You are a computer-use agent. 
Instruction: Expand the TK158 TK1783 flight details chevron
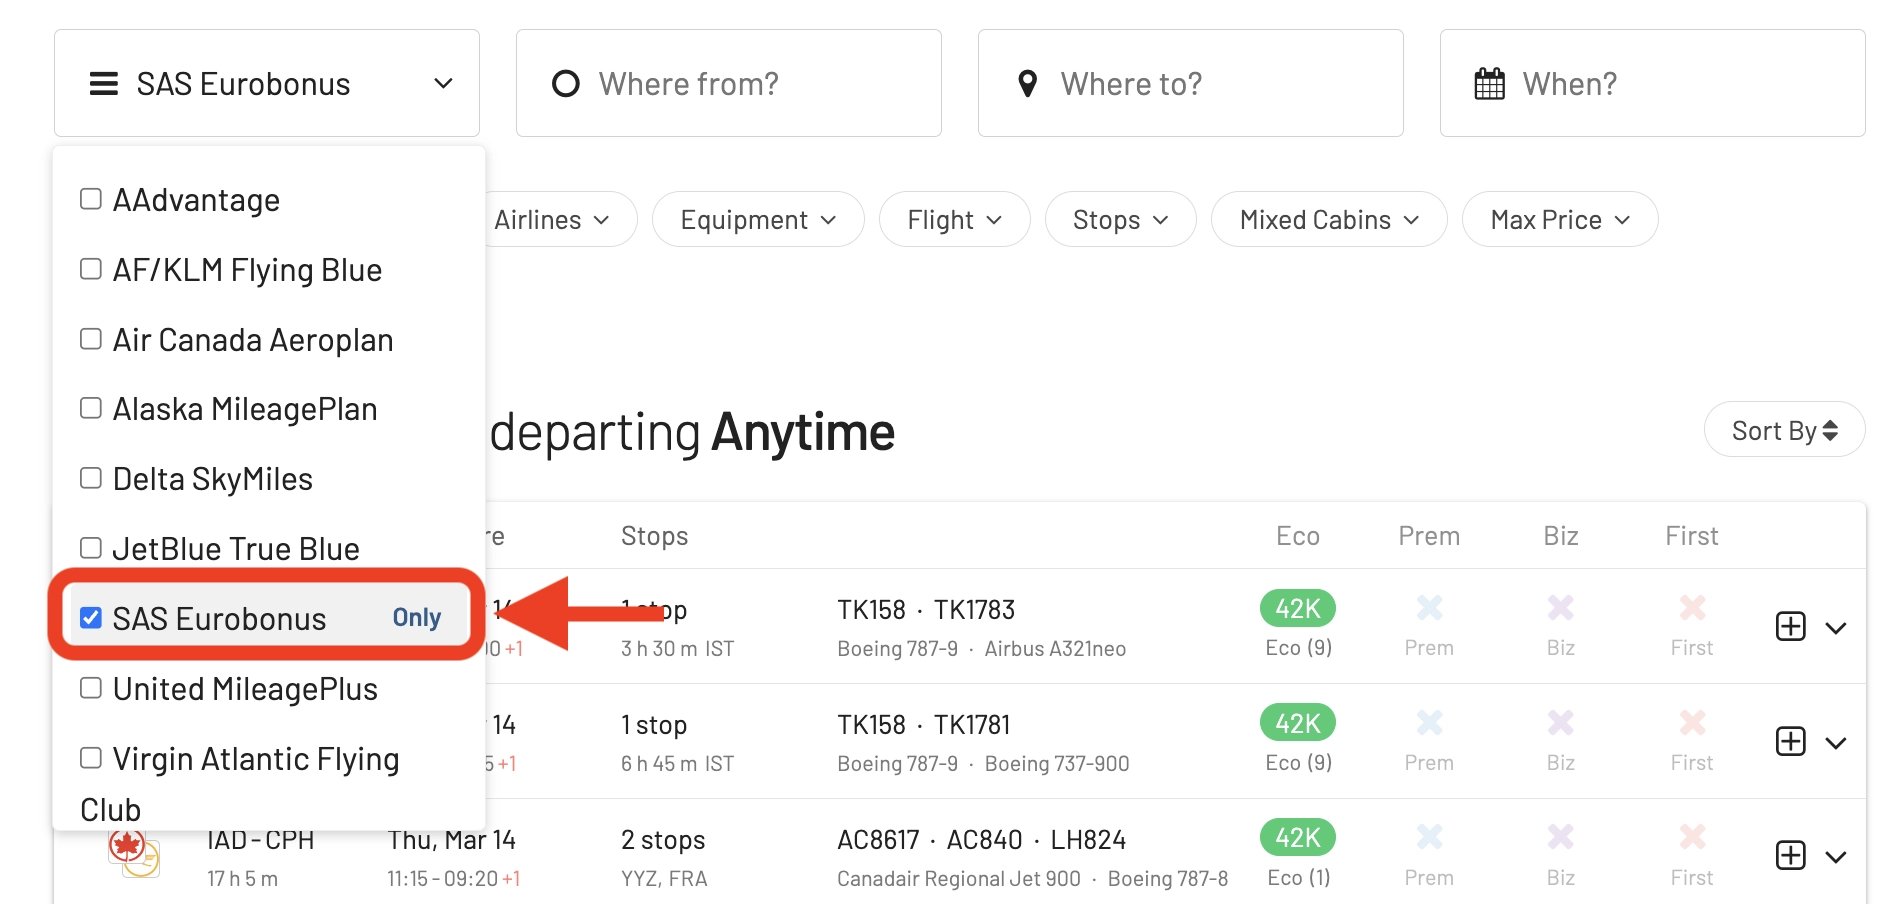pyautogui.click(x=1835, y=628)
